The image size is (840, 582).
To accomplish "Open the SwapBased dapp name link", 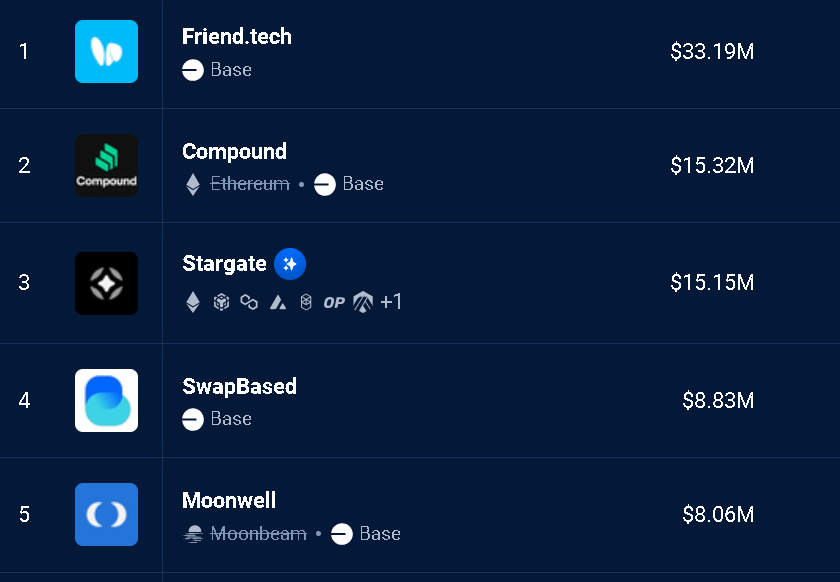I will pyautogui.click(x=239, y=386).
